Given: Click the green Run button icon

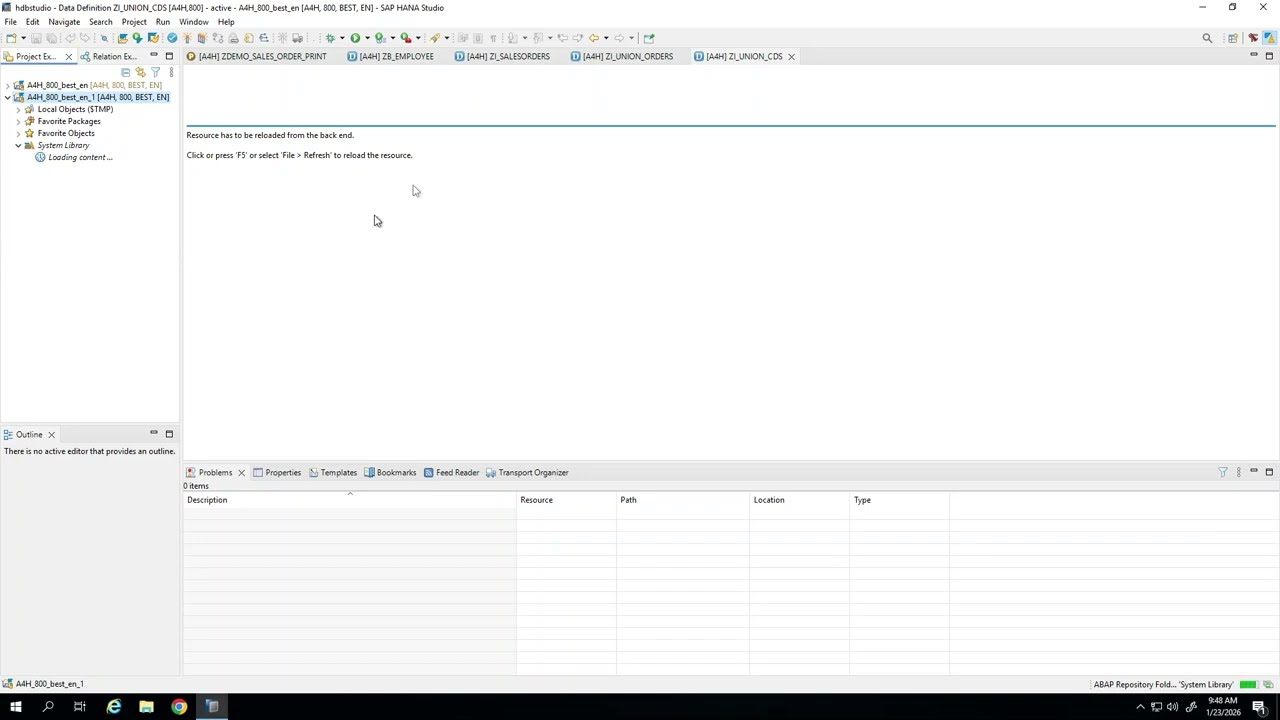Looking at the screenshot, I should point(355,38).
